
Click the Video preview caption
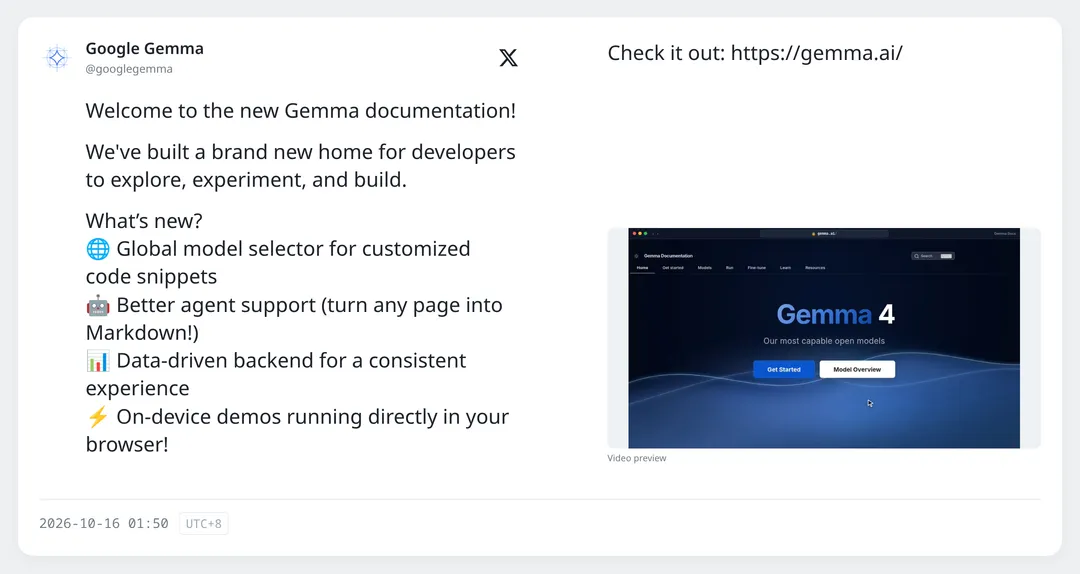636,458
